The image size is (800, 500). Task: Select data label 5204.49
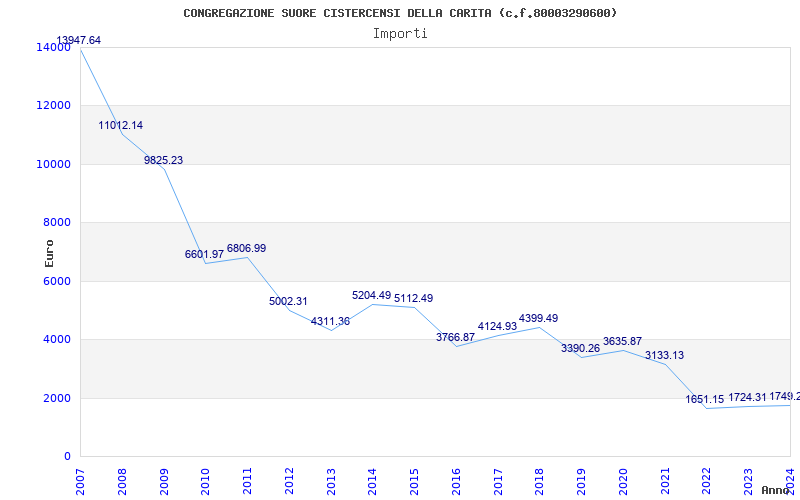point(371,295)
